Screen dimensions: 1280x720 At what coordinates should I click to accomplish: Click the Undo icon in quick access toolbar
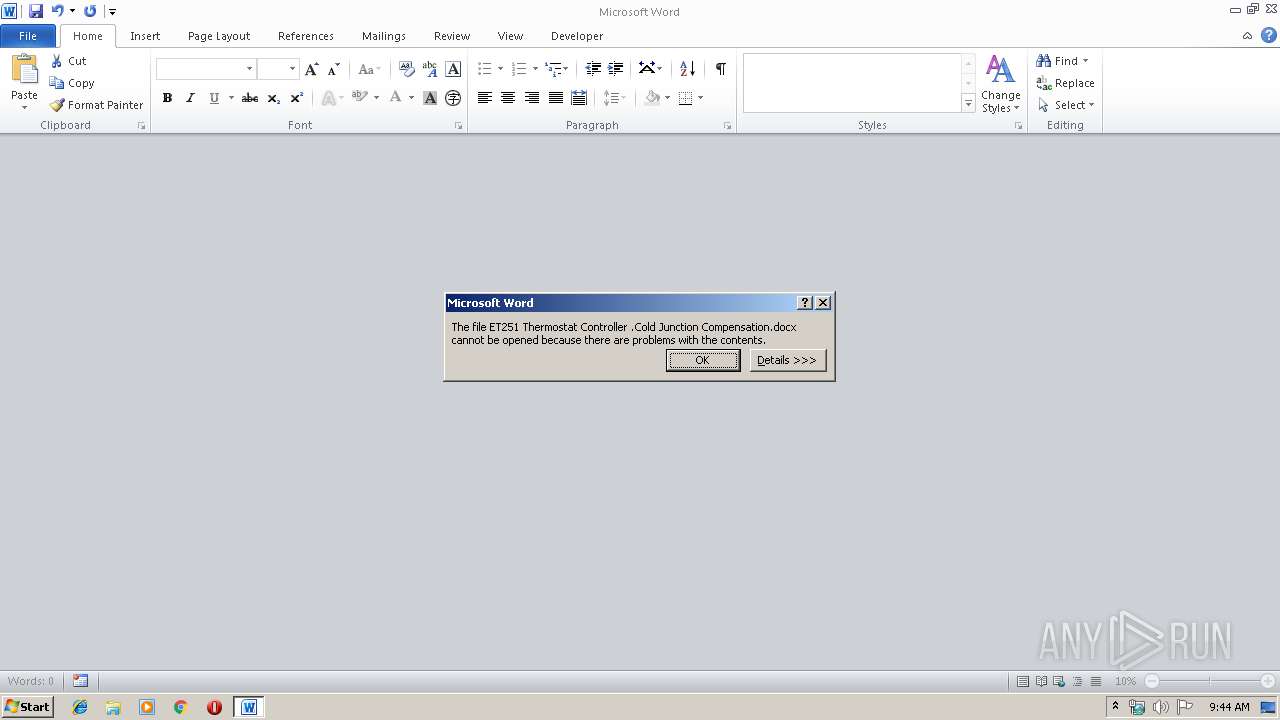pyautogui.click(x=57, y=11)
